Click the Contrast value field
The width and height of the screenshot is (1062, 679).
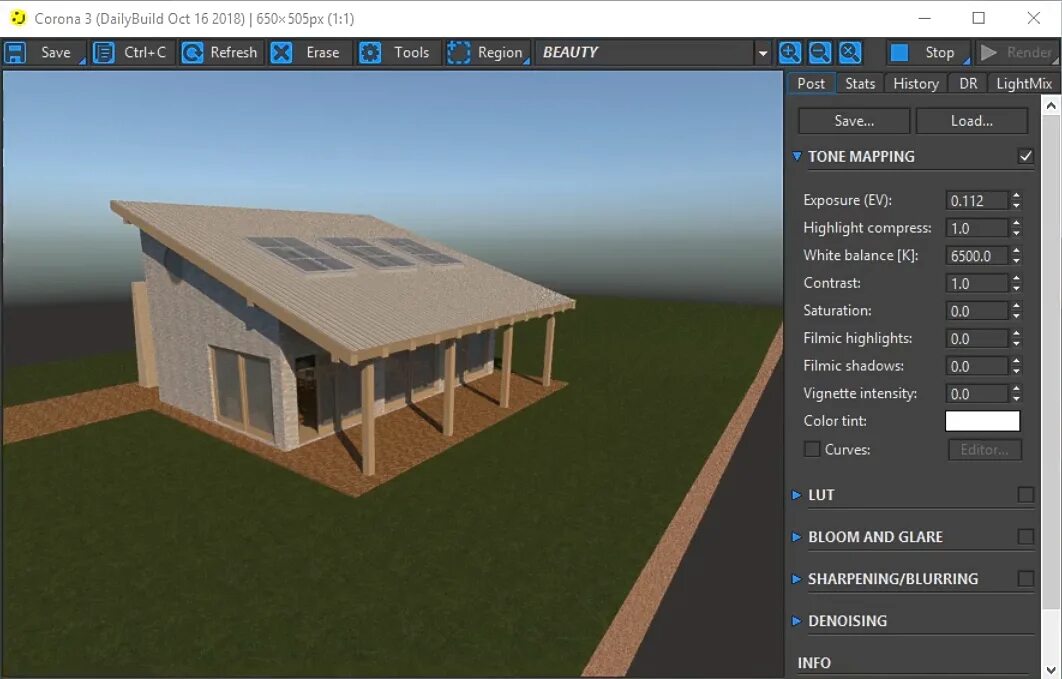click(977, 284)
